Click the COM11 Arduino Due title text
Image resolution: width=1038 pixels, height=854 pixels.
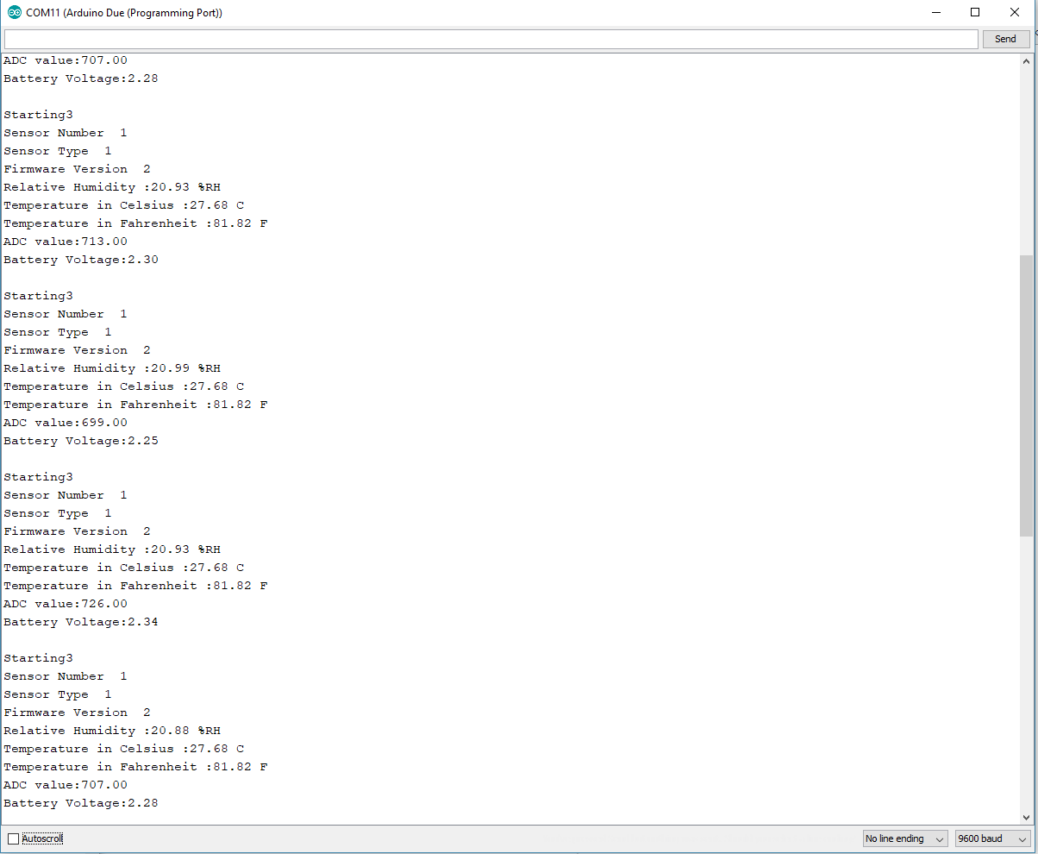click(x=124, y=13)
